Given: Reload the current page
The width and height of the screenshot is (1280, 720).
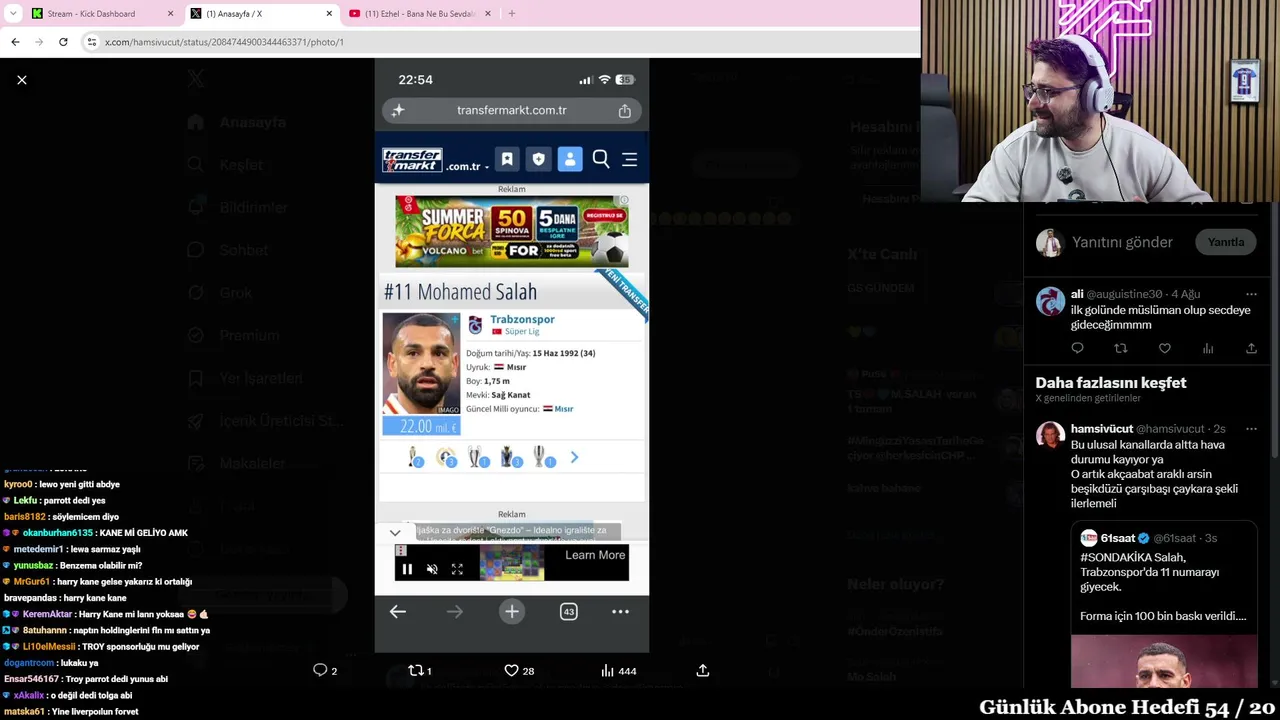Looking at the screenshot, I should pos(63,42).
